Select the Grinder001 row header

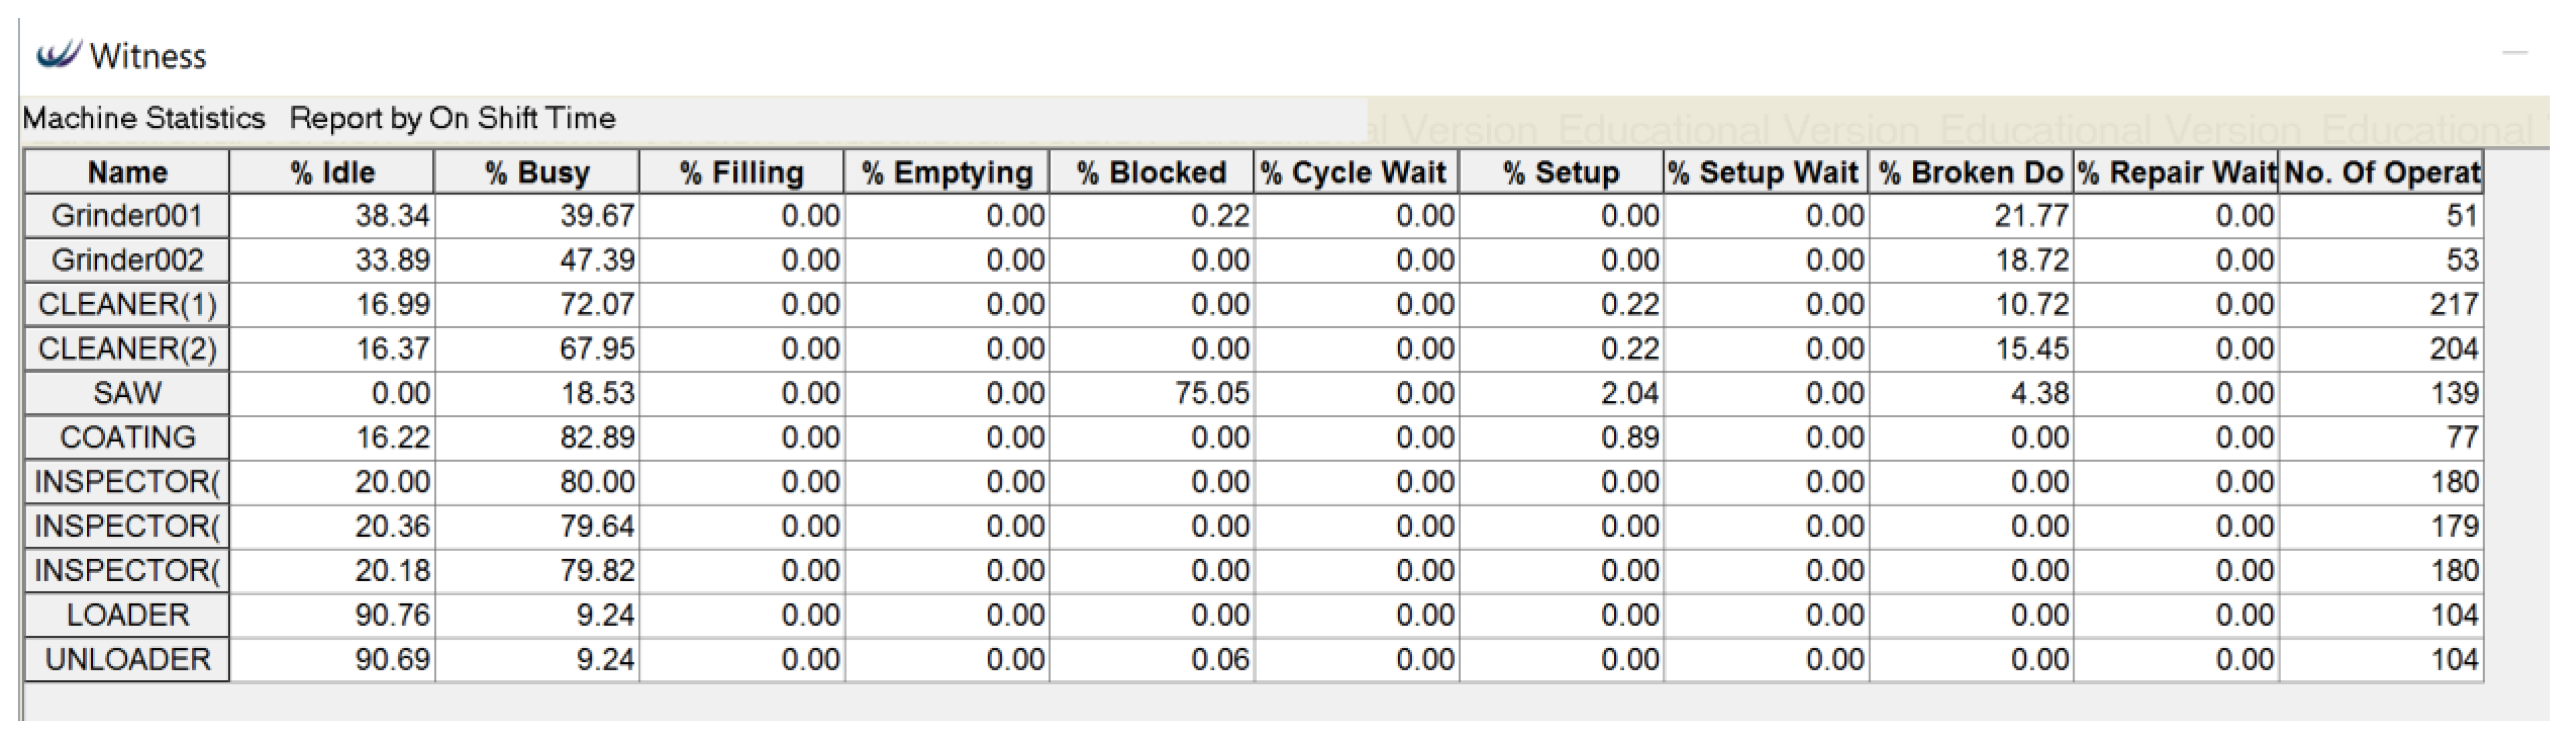(127, 216)
